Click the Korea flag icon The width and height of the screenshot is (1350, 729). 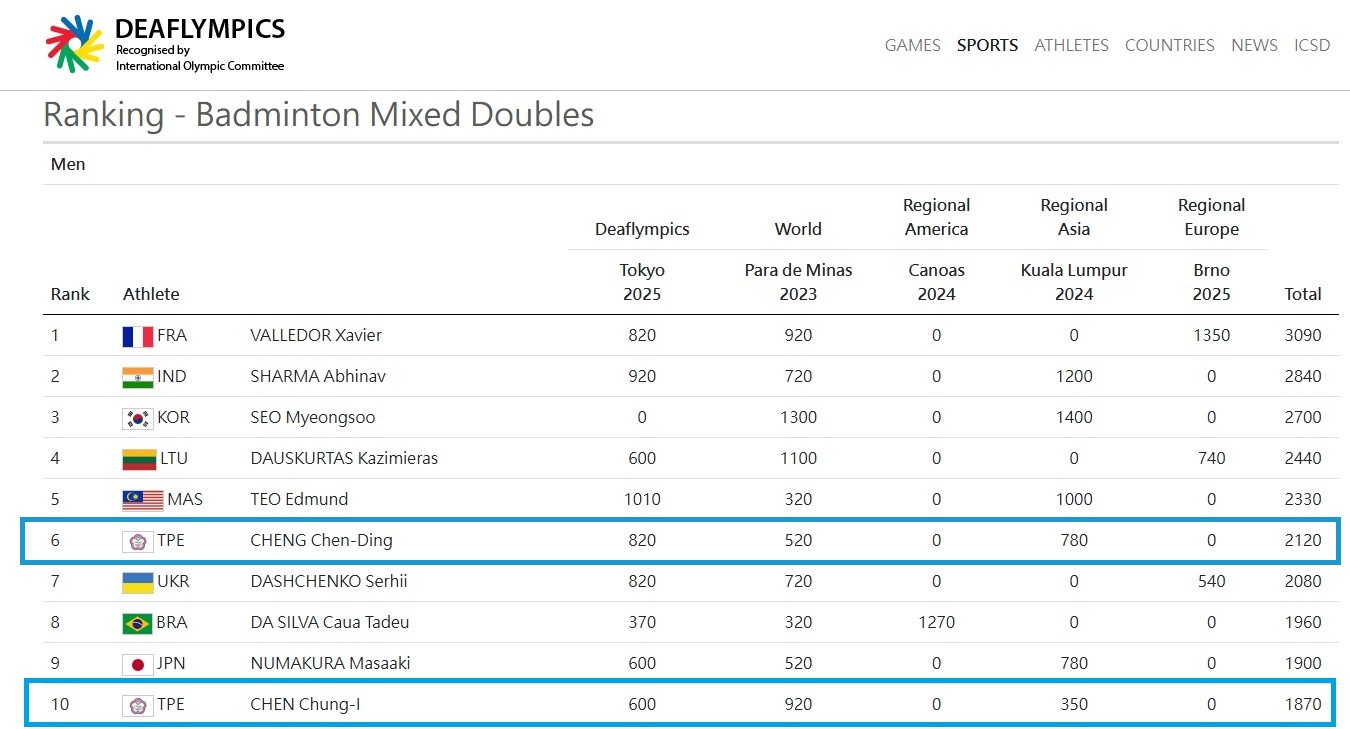tap(137, 418)
